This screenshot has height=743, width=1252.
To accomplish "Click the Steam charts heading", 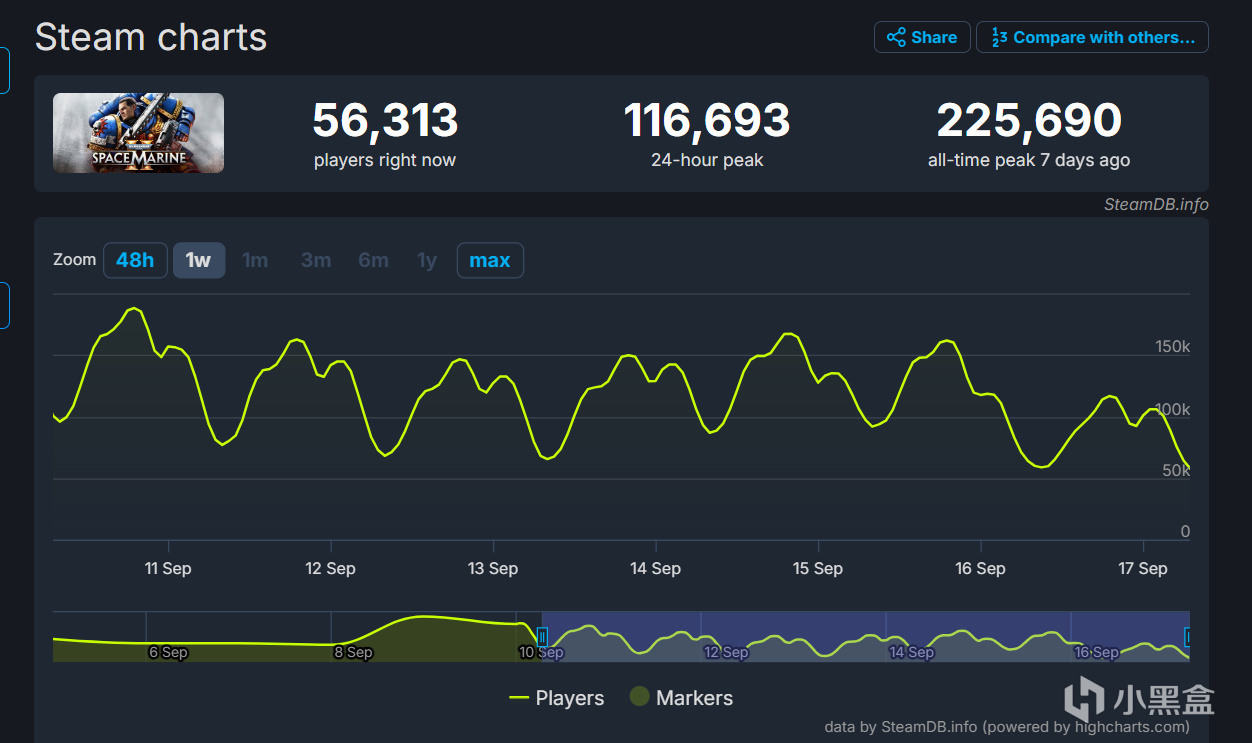I will pos(151,38).
